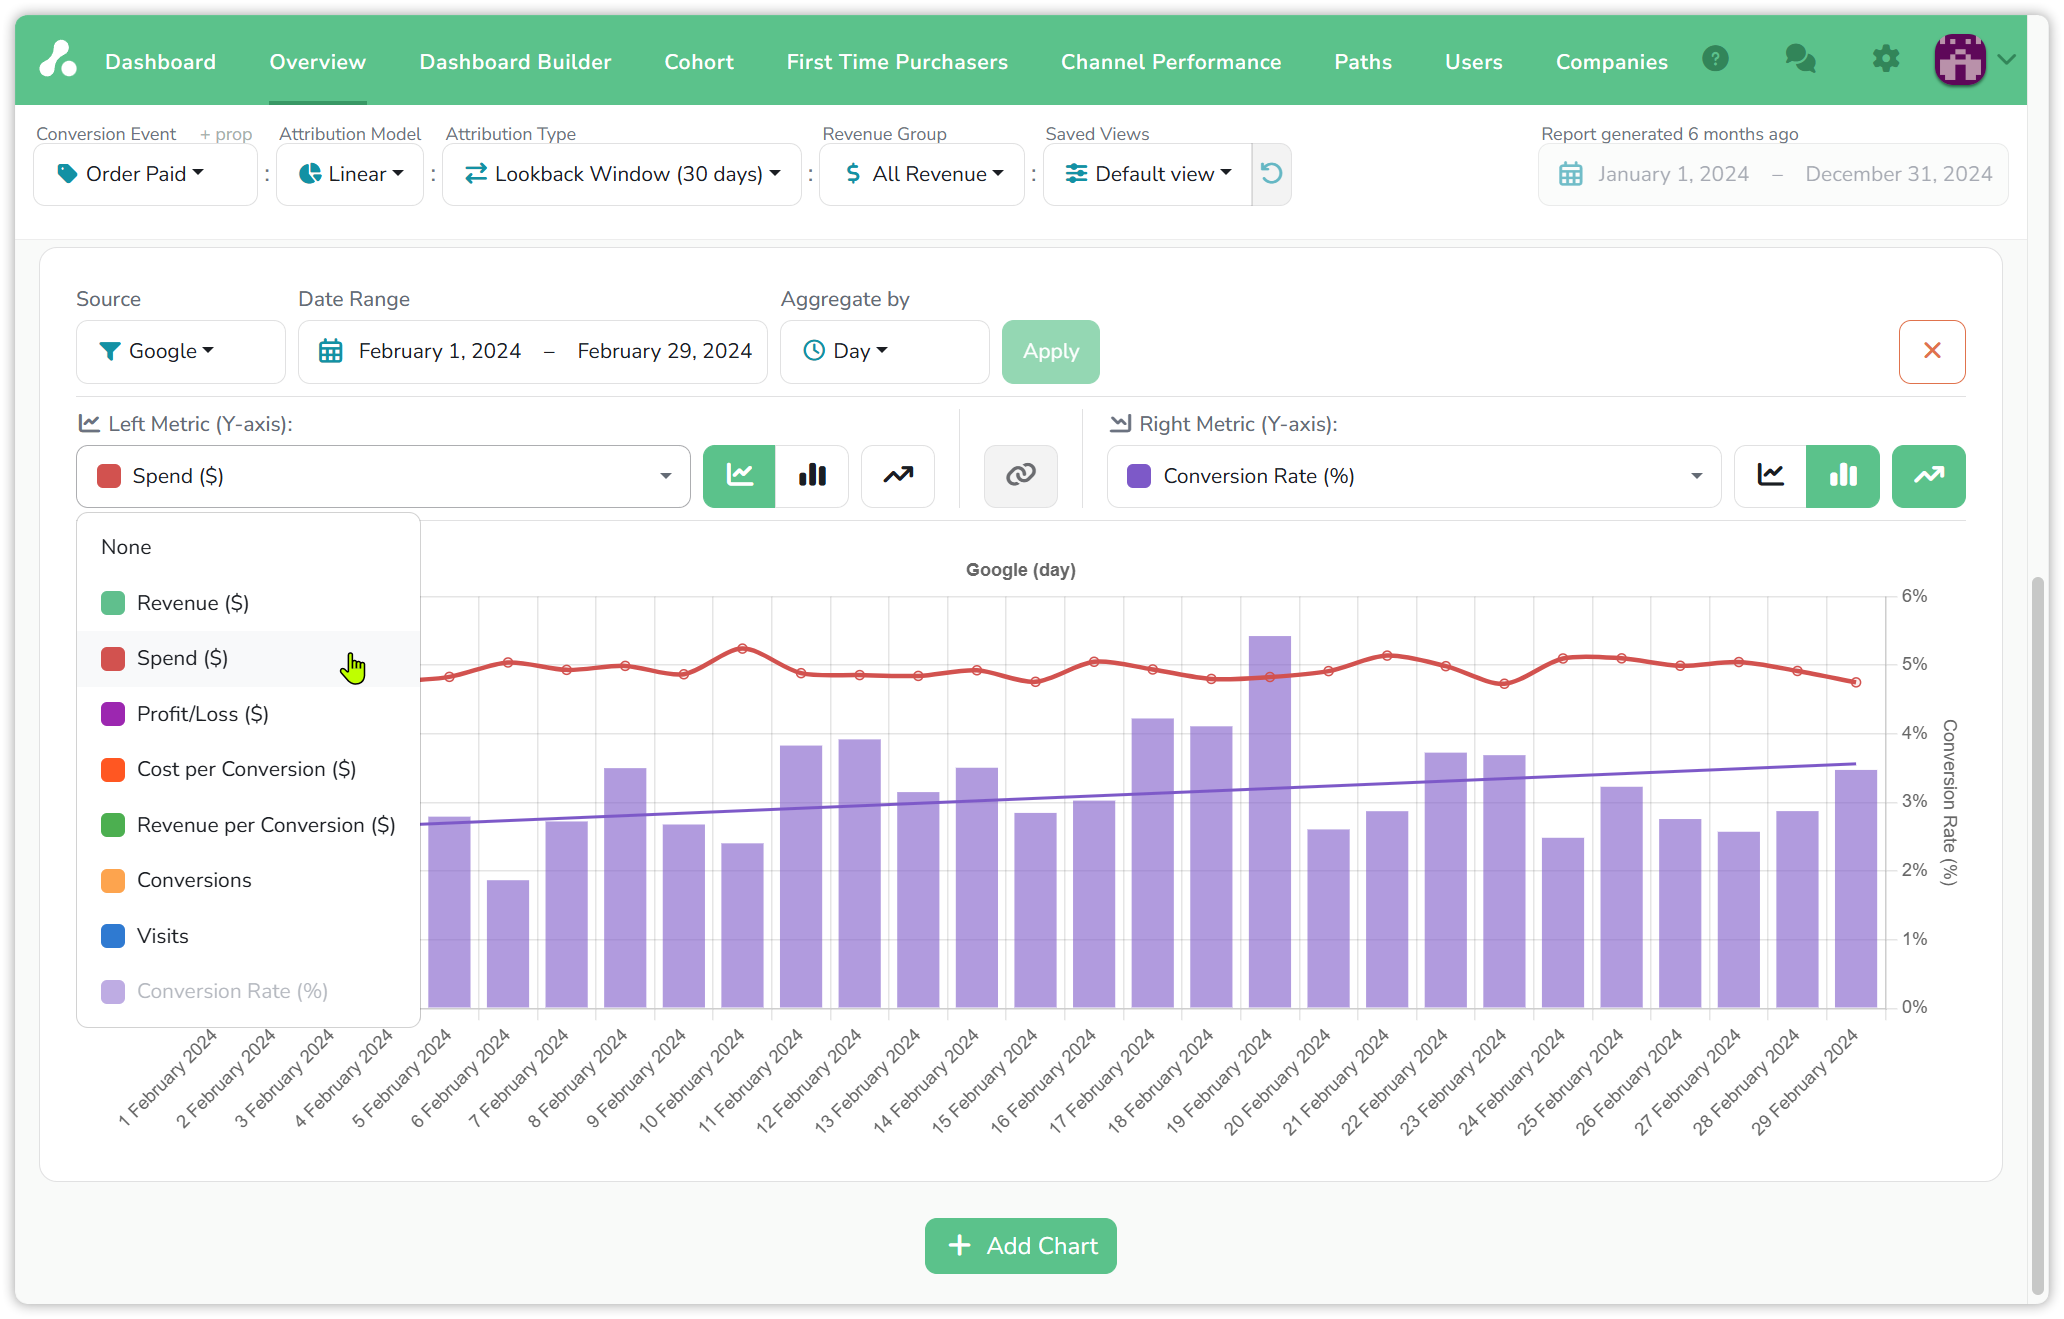The width and height of the screenshot is (2064, 1319).
Task: Open Conversion Rate right metric dropdown
Action: pyautogui.click(x=1414, y=476)
